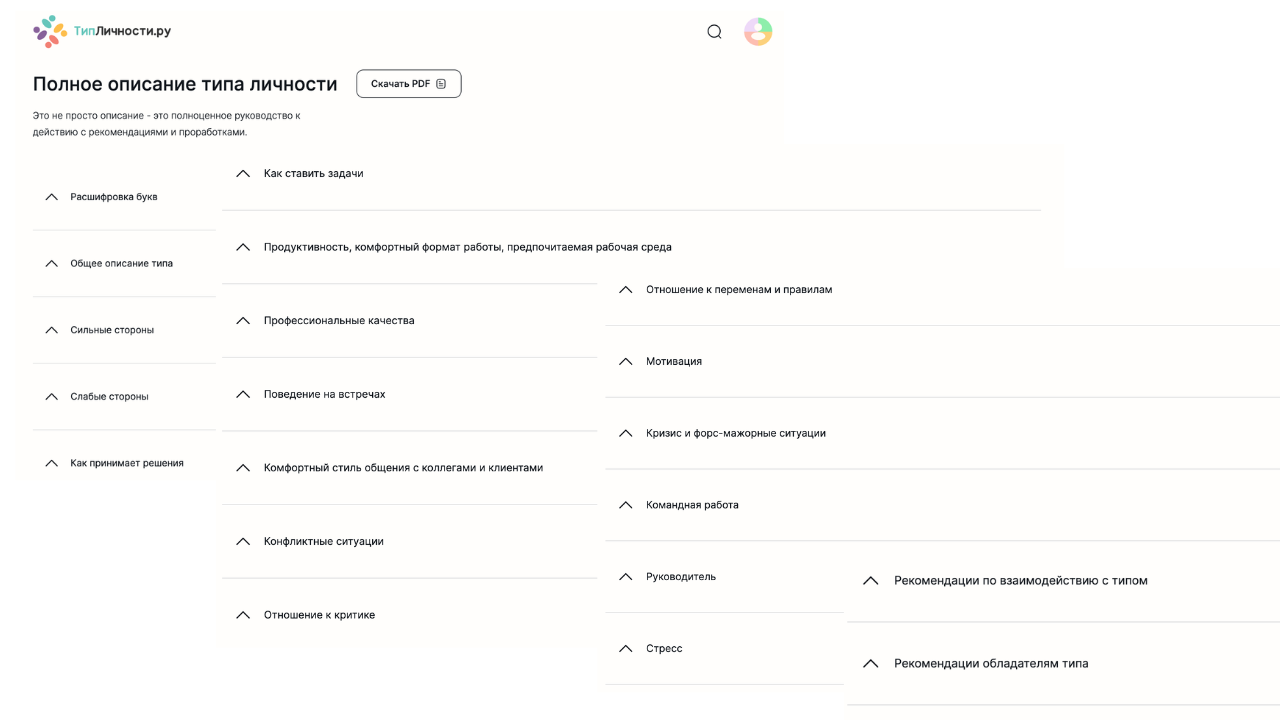Click the chevron icon beside Стресс
The width and height of the screenshot is (1280, 720).
[626, 649]
